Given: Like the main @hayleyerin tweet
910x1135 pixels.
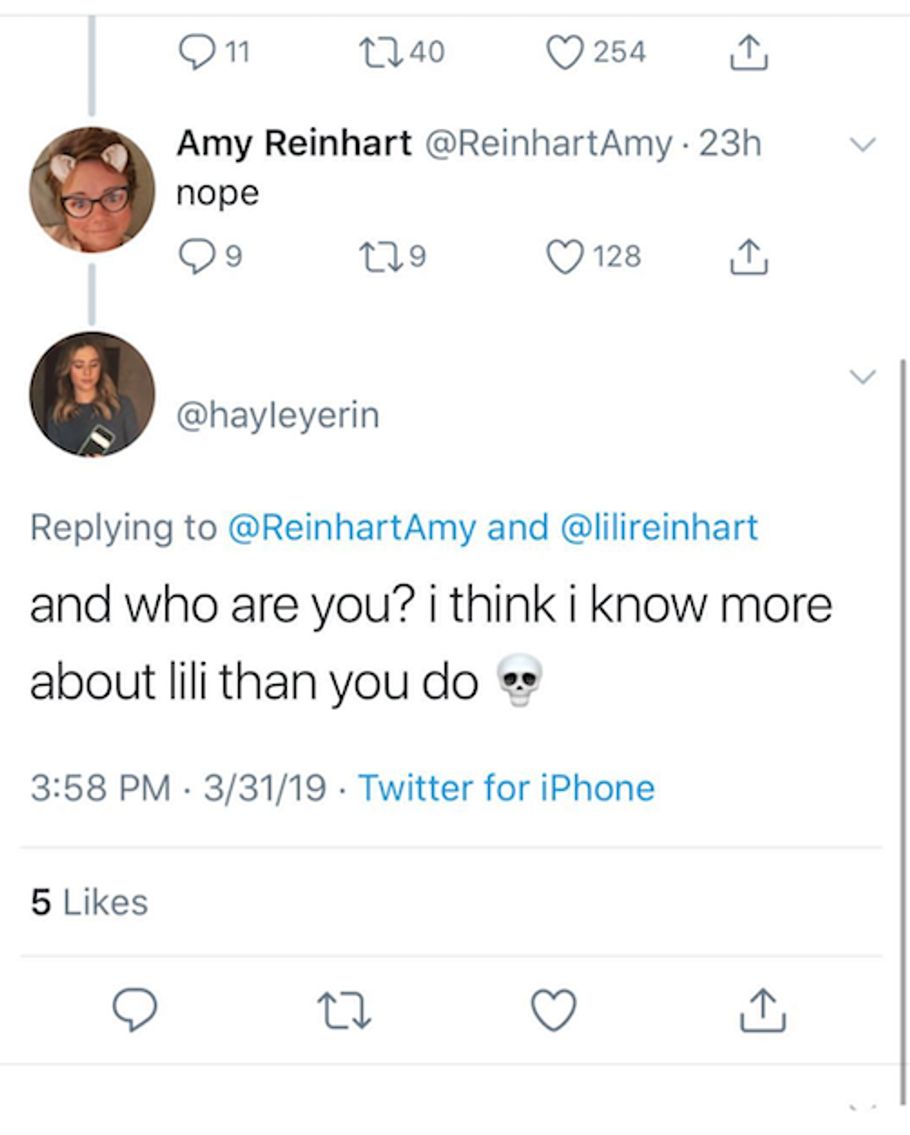Looking at the screenshot, I should click(553, 1010).
